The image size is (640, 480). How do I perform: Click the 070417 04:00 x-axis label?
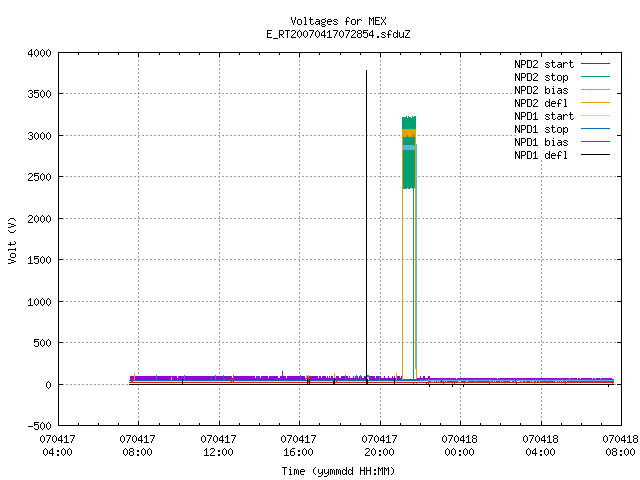tap(57, 446)
